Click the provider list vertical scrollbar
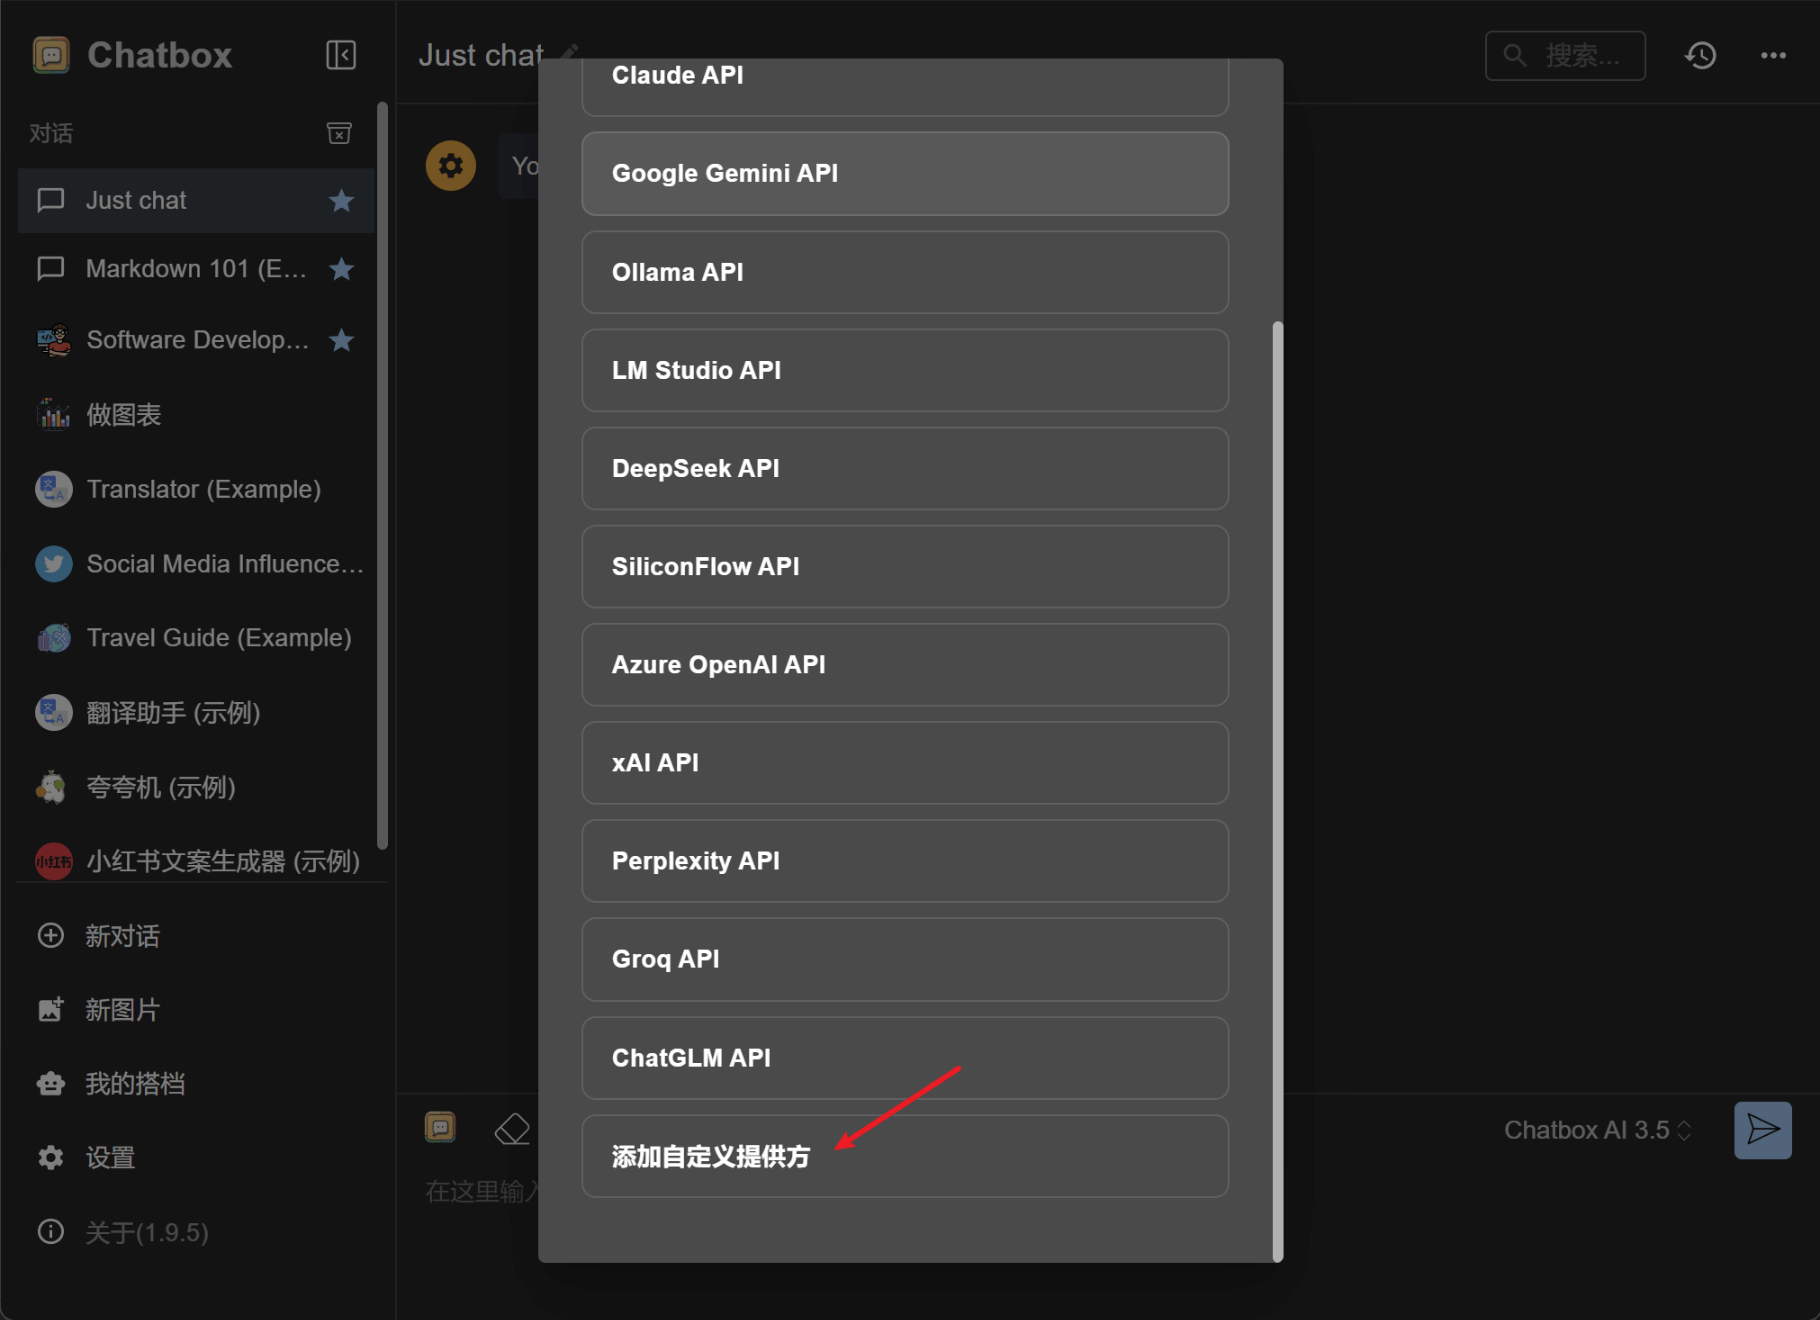 [1277, 790]
